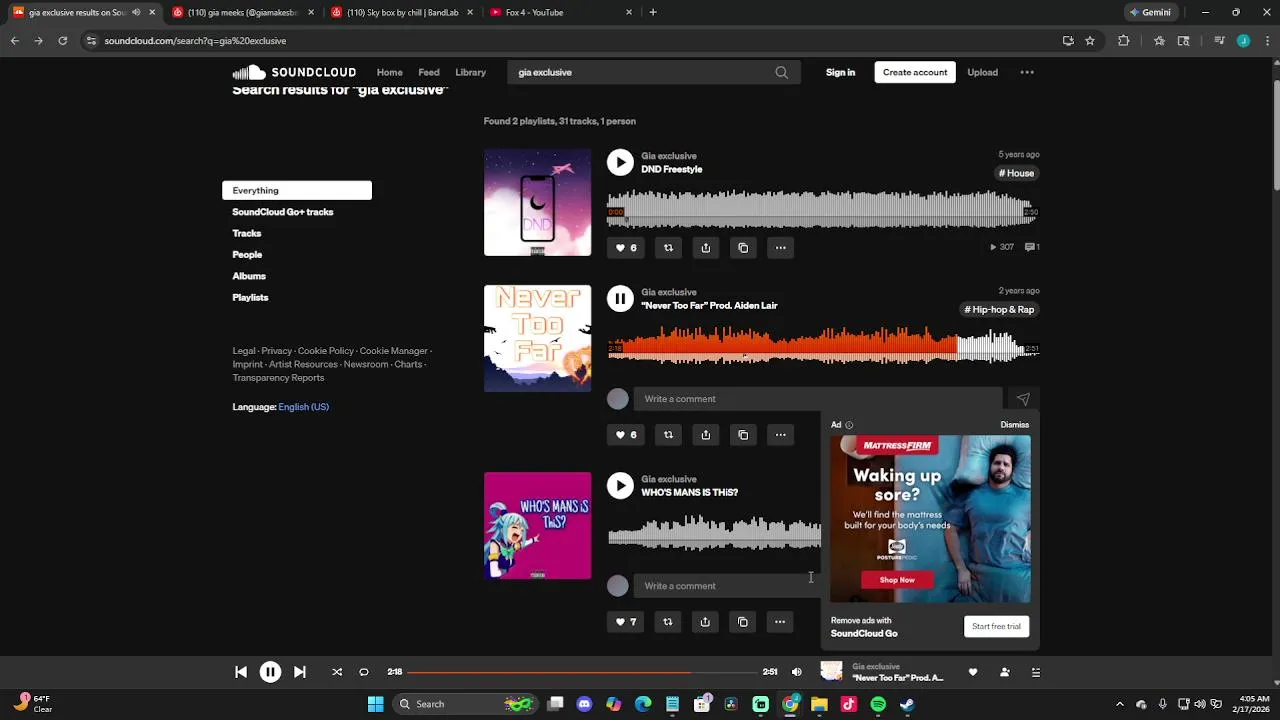Screen dimensions: 1280x720
Task: Like the WHO'S MANS IS THIS? track
Action: tap(625, 622)
